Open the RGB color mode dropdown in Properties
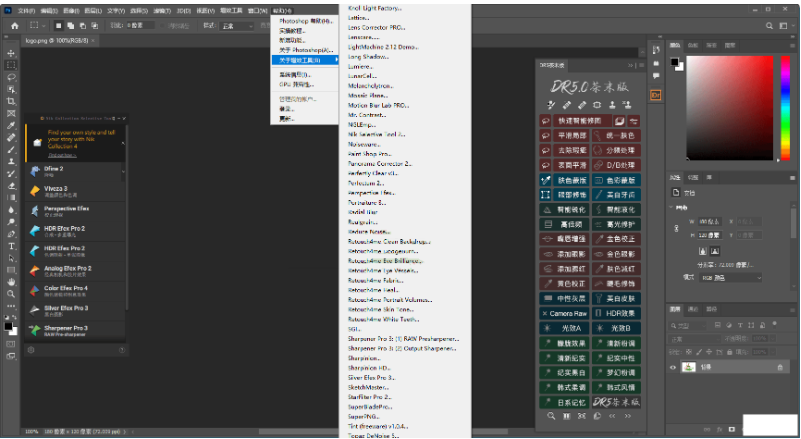Image resolution: width=801 pixels, height=439 pixels. pos(731,278)
